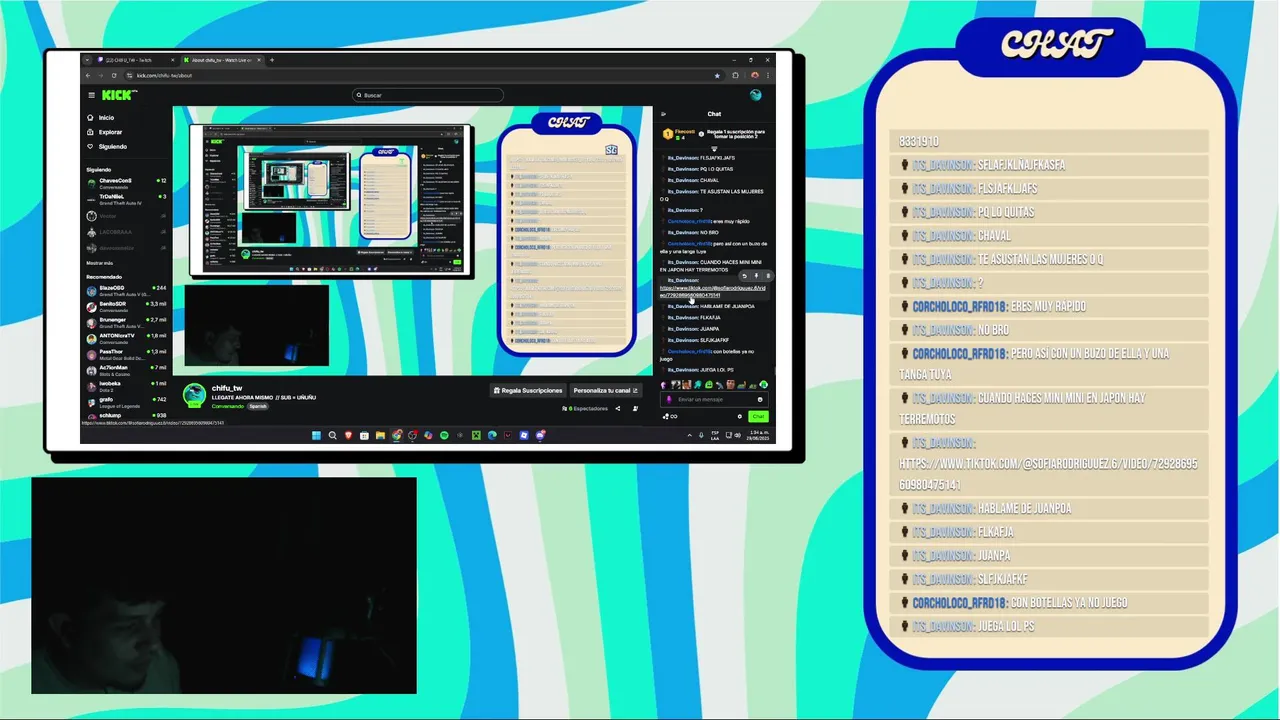Click the Regala Suscripciones button
1280x720 pixels.
click(528, 390)
